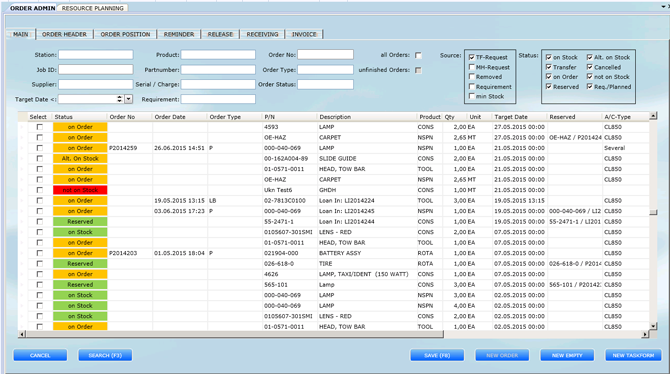Click the Requirement input field
The image size is (670, 374).
(218, 99)
